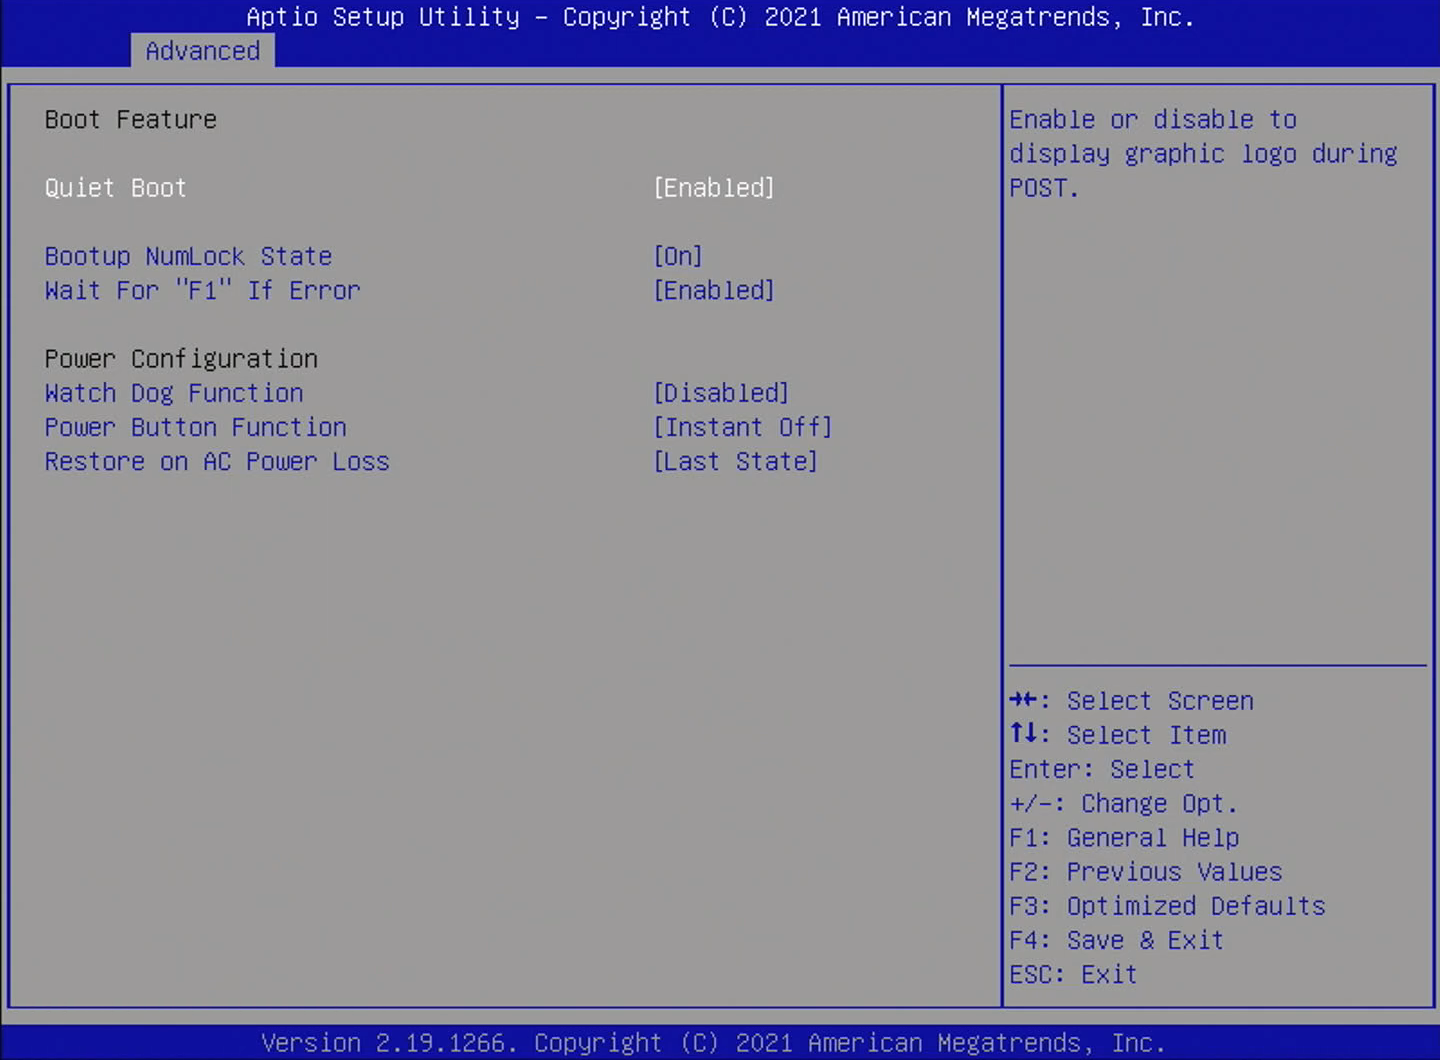Viewport: 1440px width, 1060px height.
Task: Click the Power Configuration section heading
Action: [x=181, y=359]
